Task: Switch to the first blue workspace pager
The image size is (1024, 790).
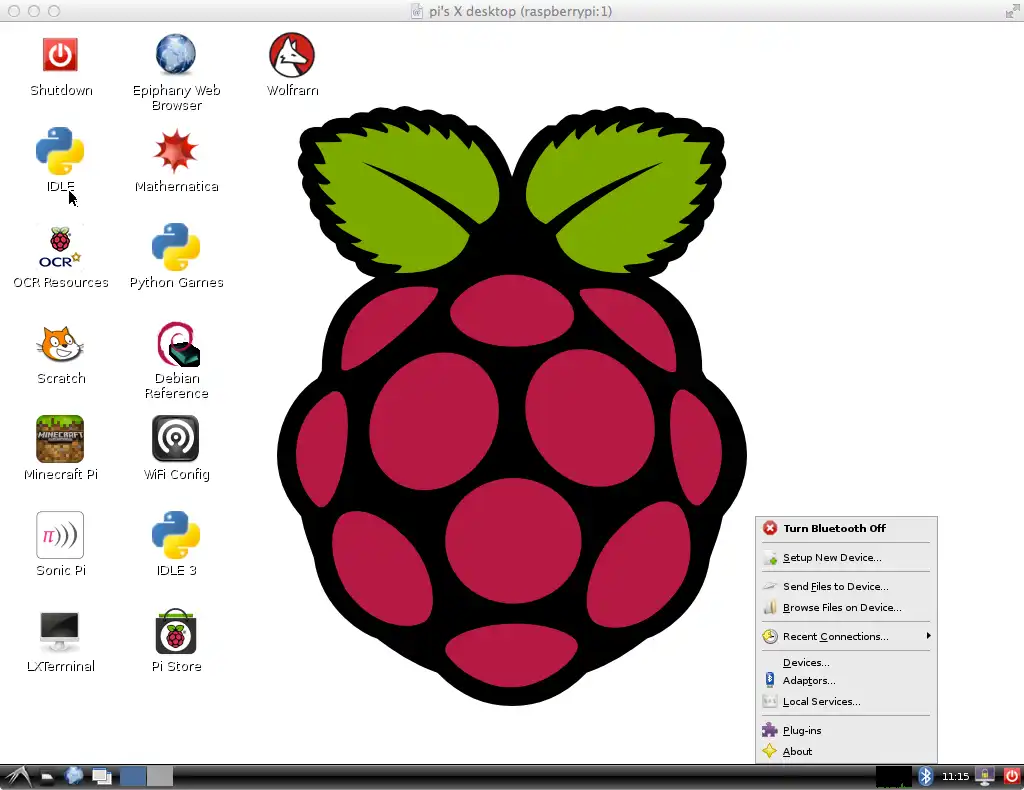Action: click(x=133, y=776)
